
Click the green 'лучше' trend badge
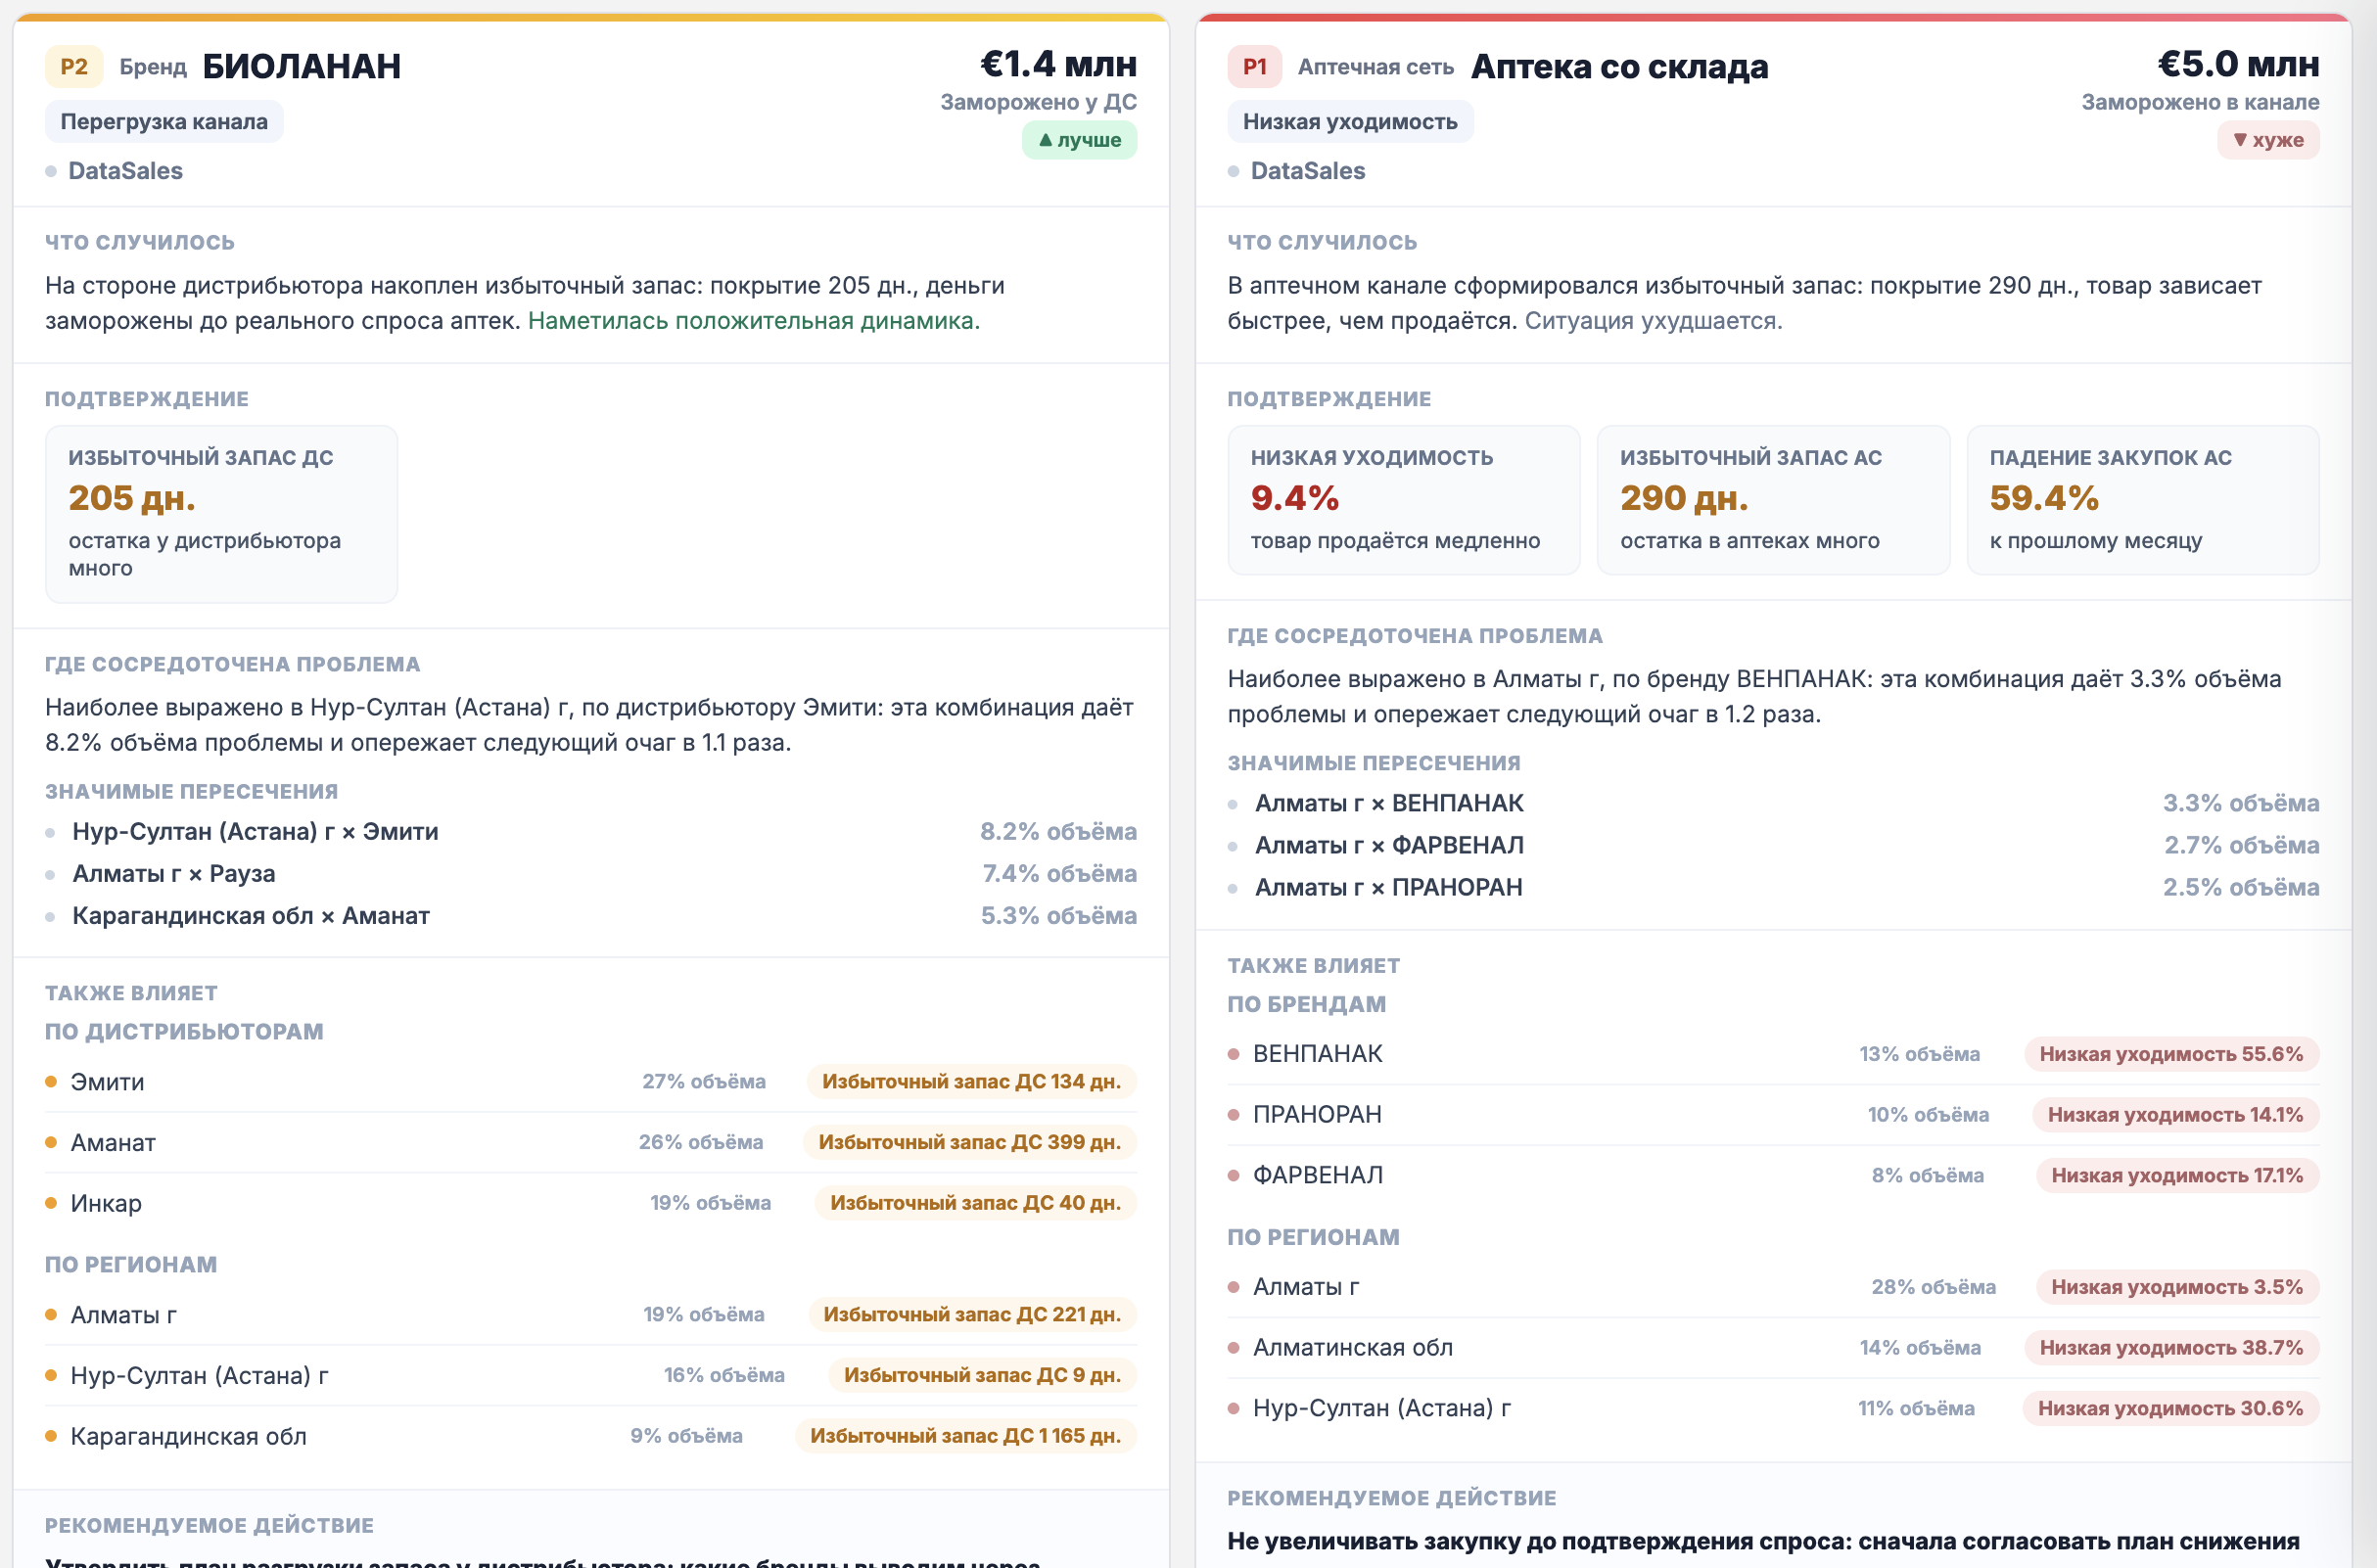(1079, 140)
